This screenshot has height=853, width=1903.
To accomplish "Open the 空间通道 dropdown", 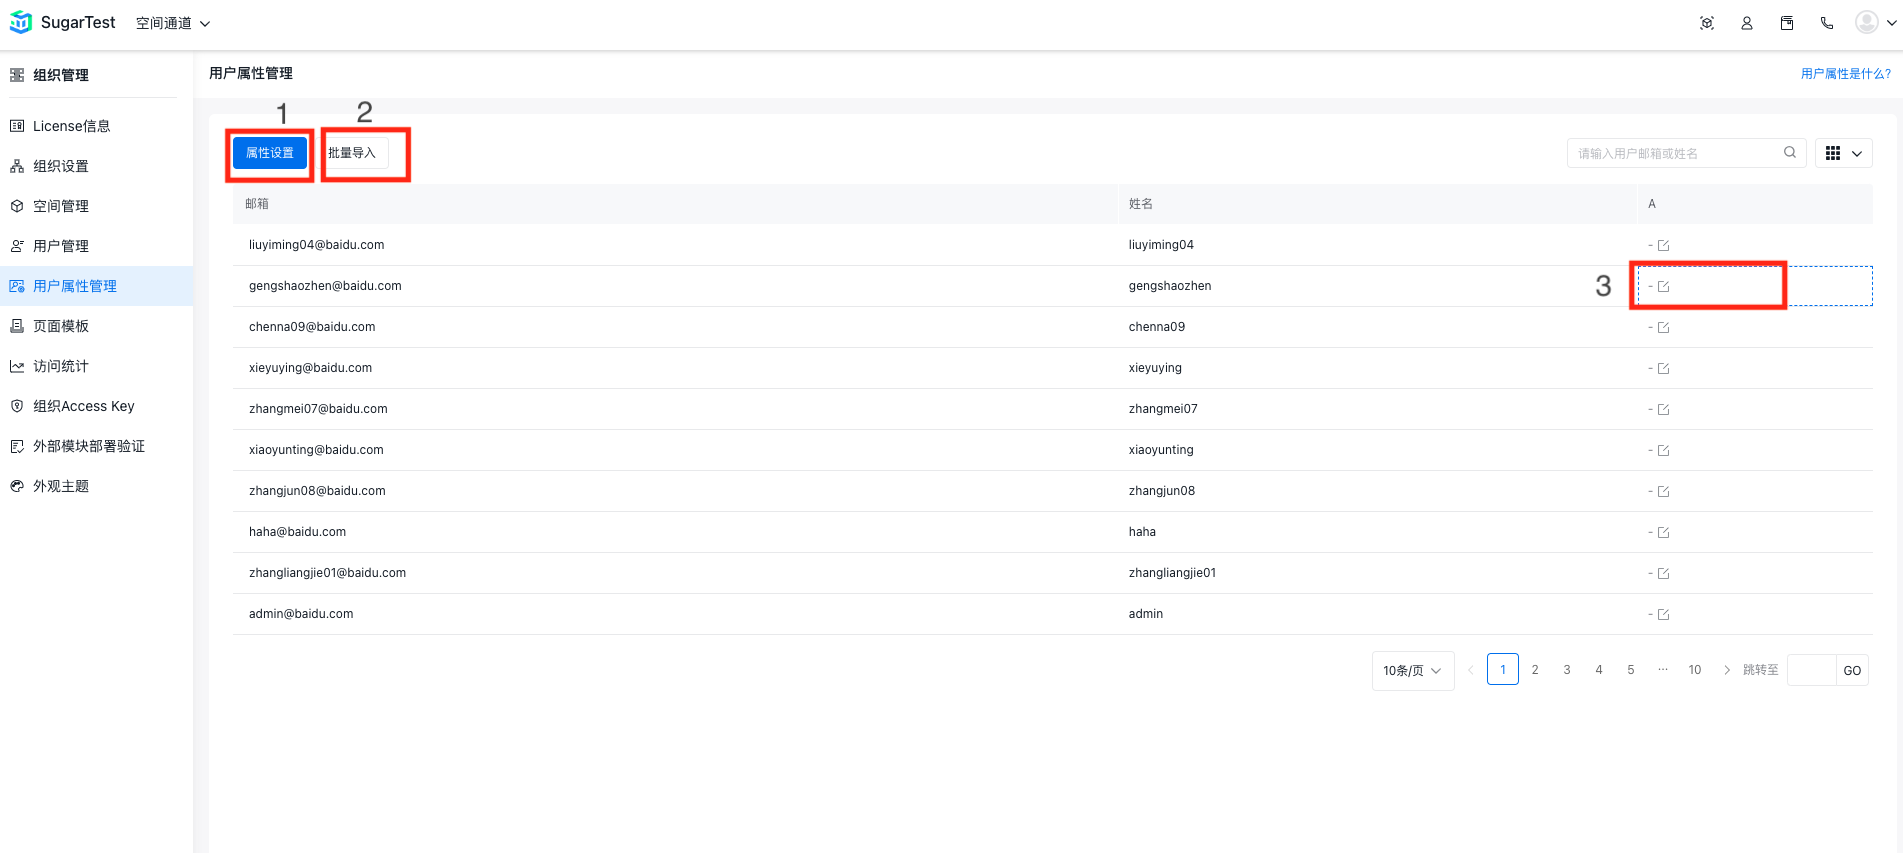I will point(173,23).
